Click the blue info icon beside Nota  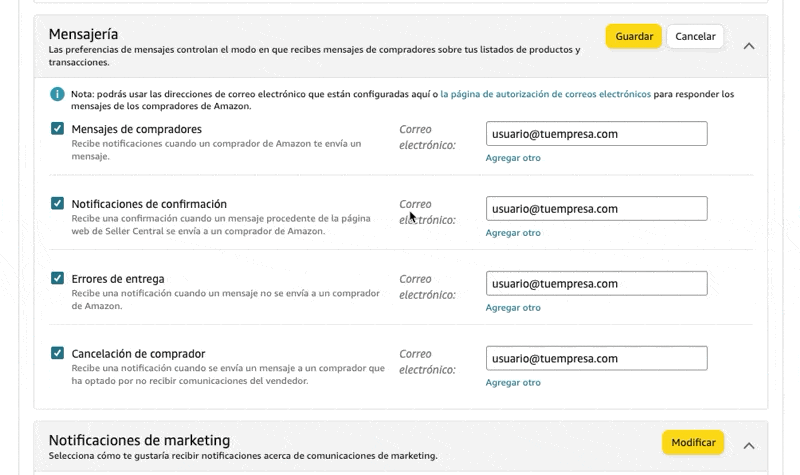click(57, 94)
